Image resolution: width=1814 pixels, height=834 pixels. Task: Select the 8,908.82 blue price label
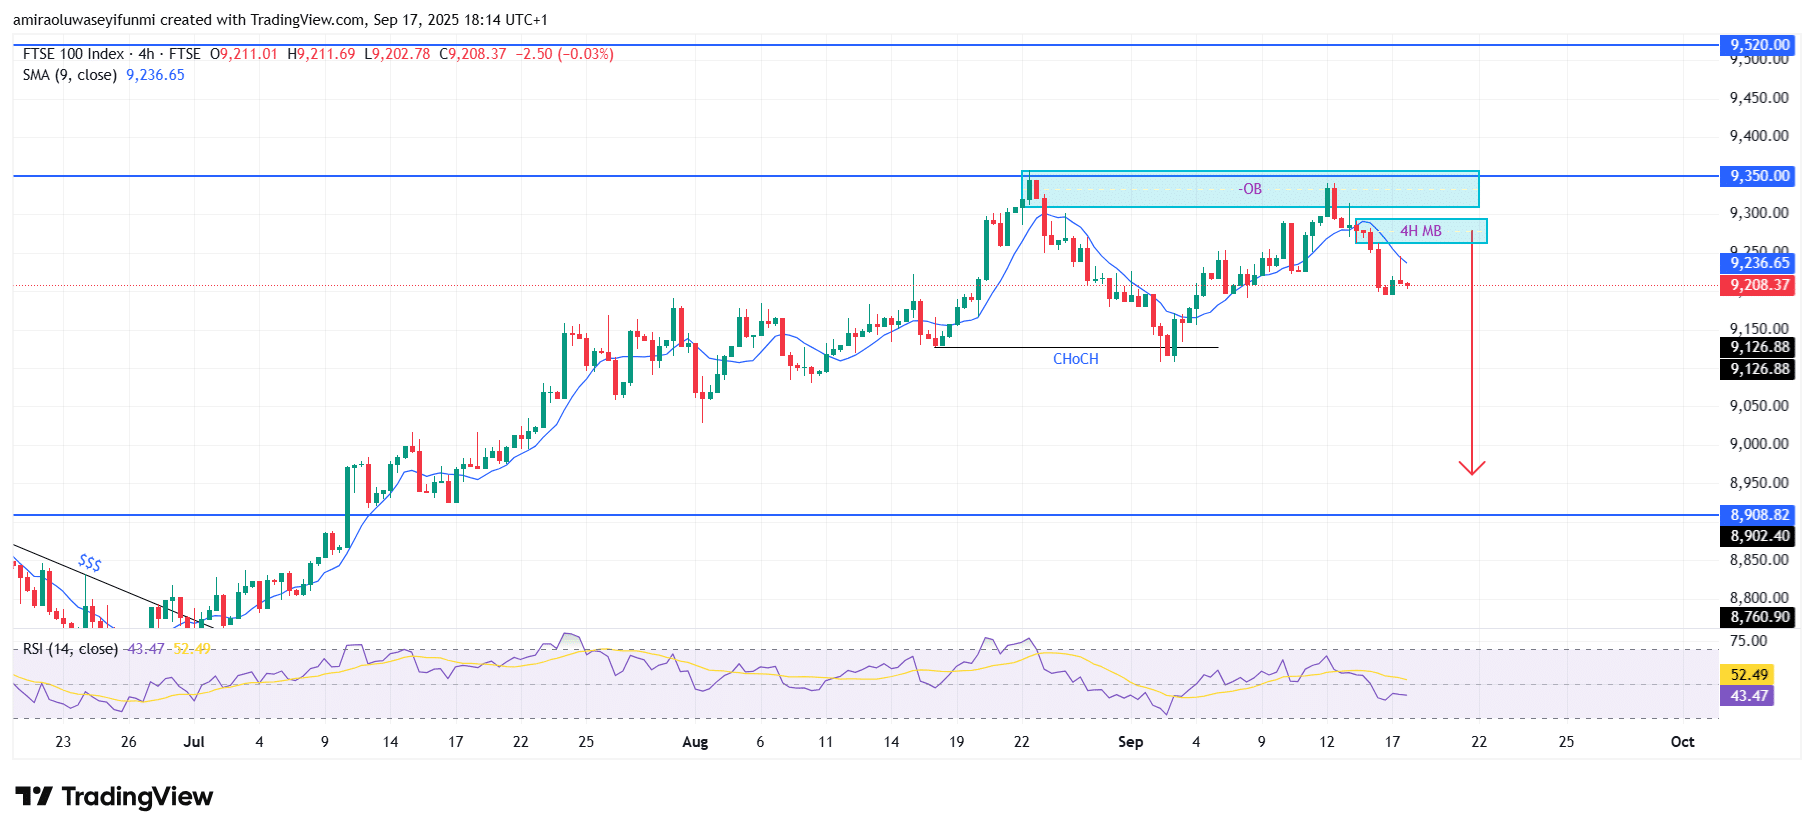(x=1759, y=515)
